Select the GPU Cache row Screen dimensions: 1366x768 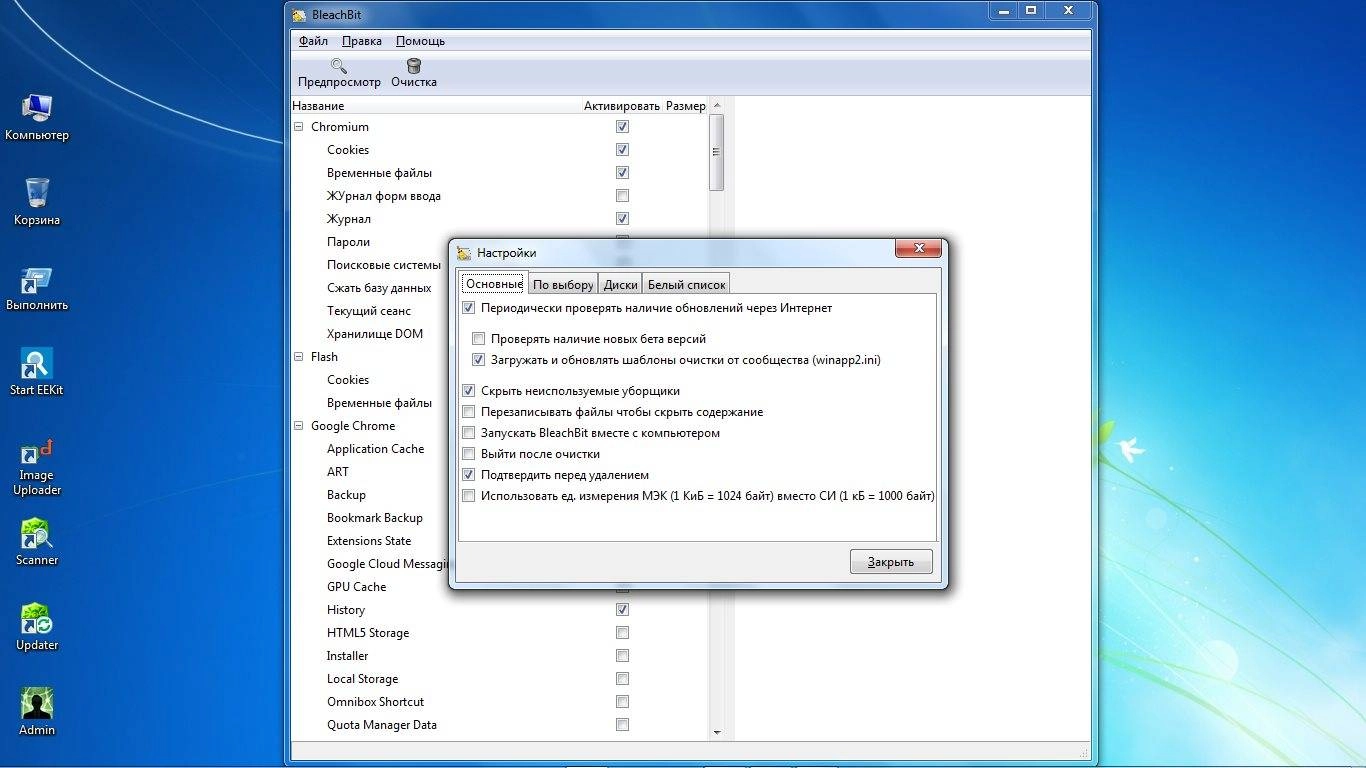click(x=356, y=587)
